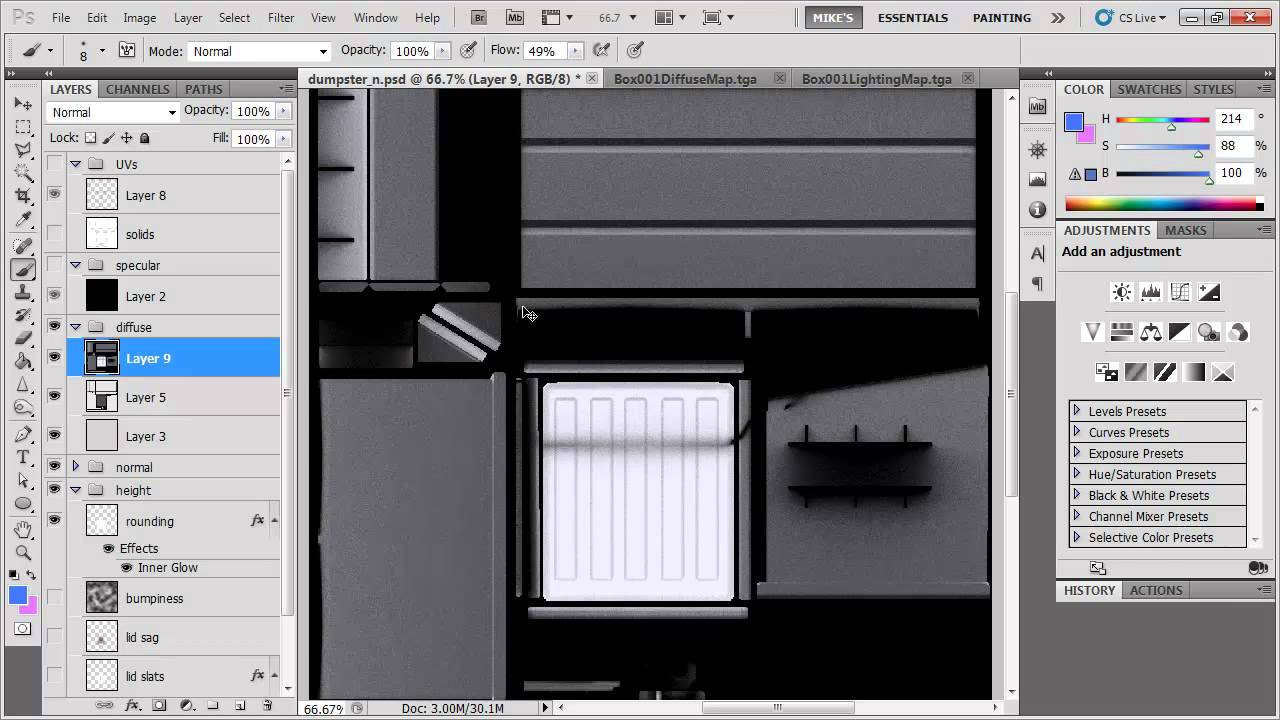Collapse the UVs layer group
The image size is (1280, 720).
click(x=75, y=164)
